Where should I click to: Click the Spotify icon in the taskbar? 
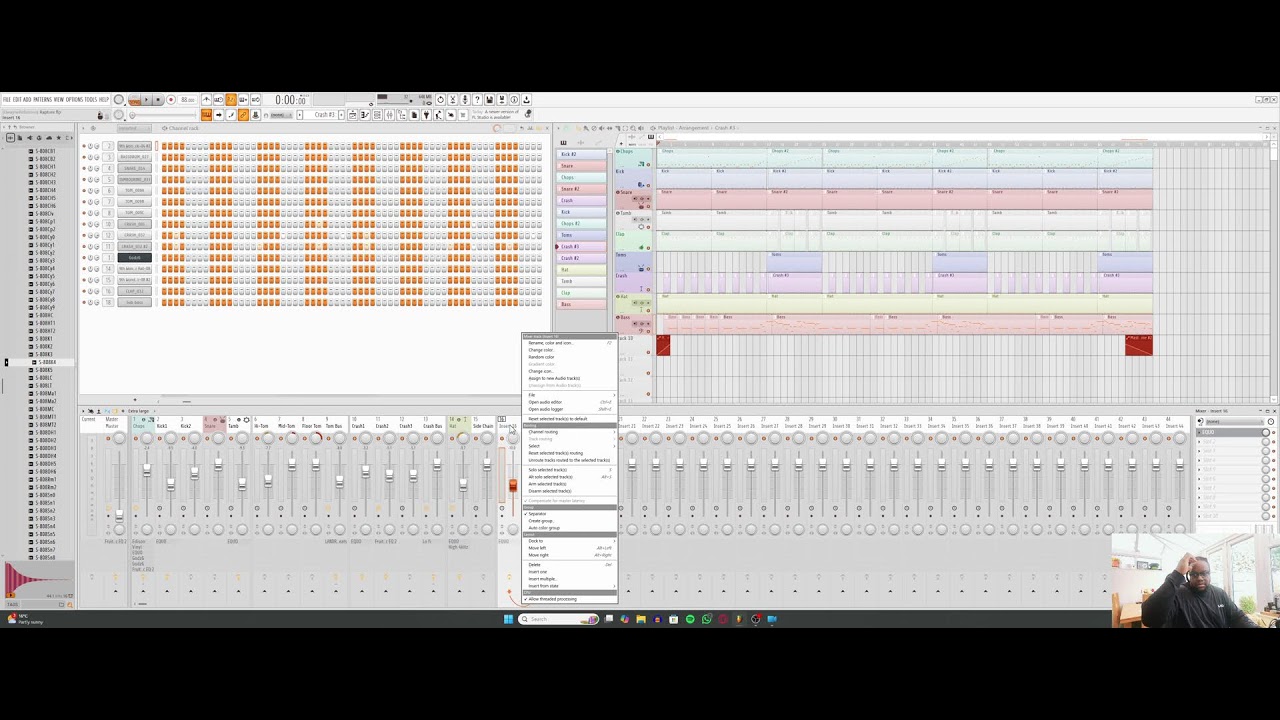(690, 619)
